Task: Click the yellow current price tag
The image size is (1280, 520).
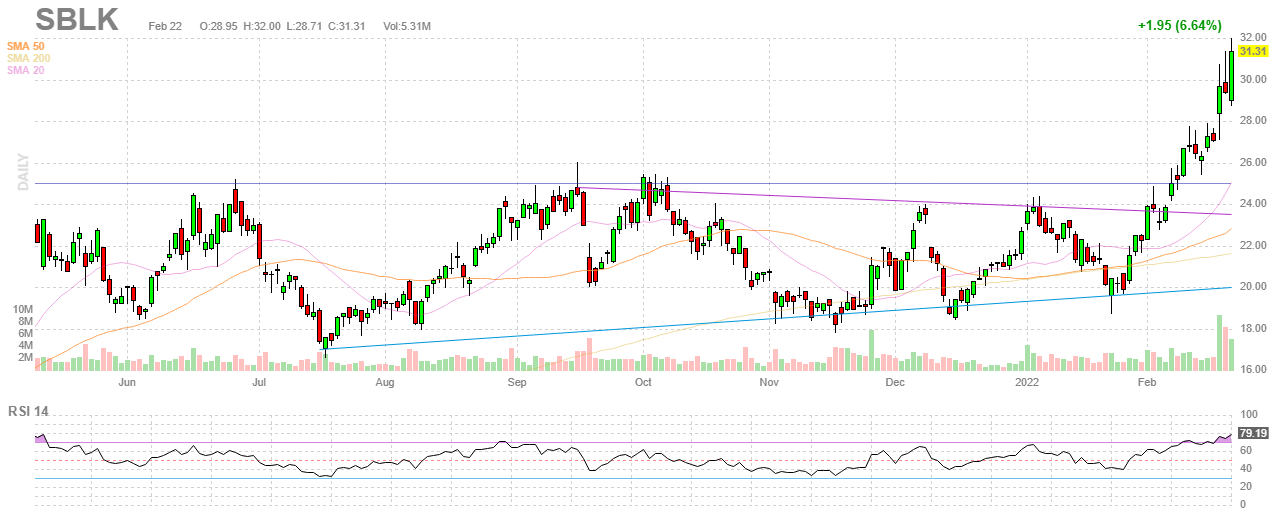Action: pos(1254,51)
